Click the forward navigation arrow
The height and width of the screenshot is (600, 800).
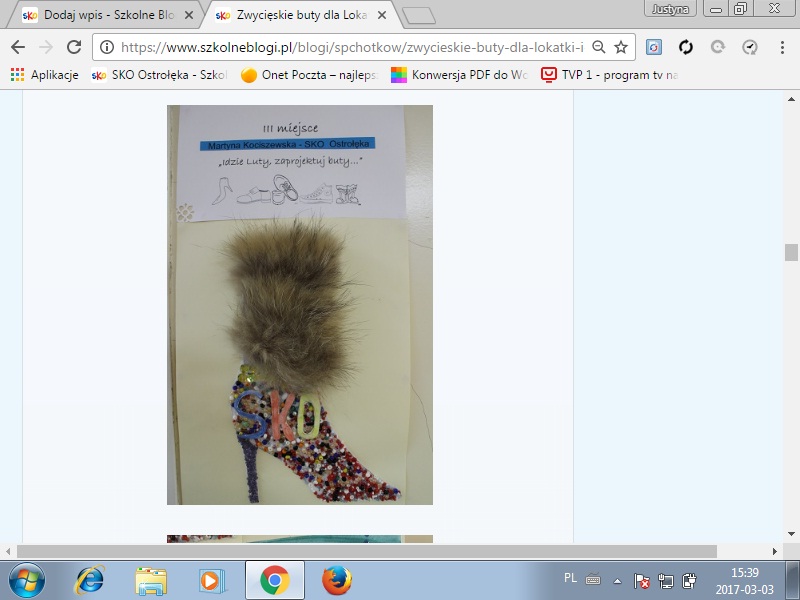[46, 47]
